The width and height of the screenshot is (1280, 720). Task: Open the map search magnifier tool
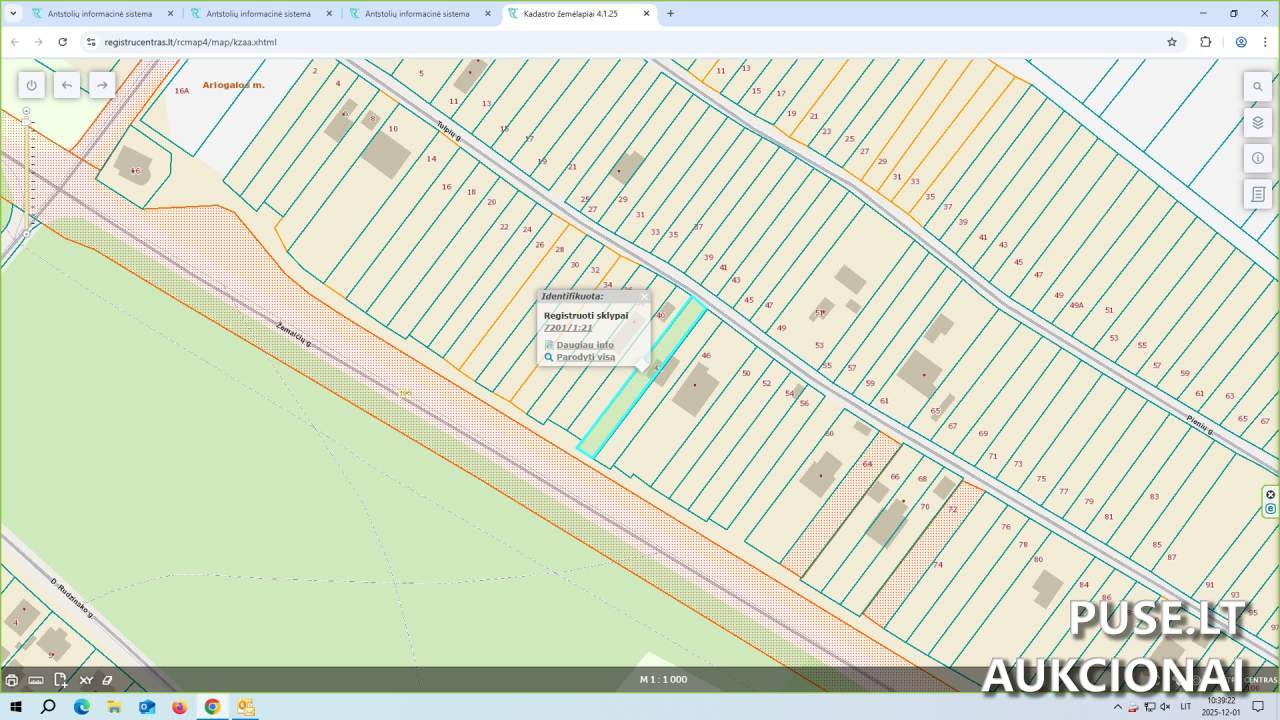pos(1258,87)
